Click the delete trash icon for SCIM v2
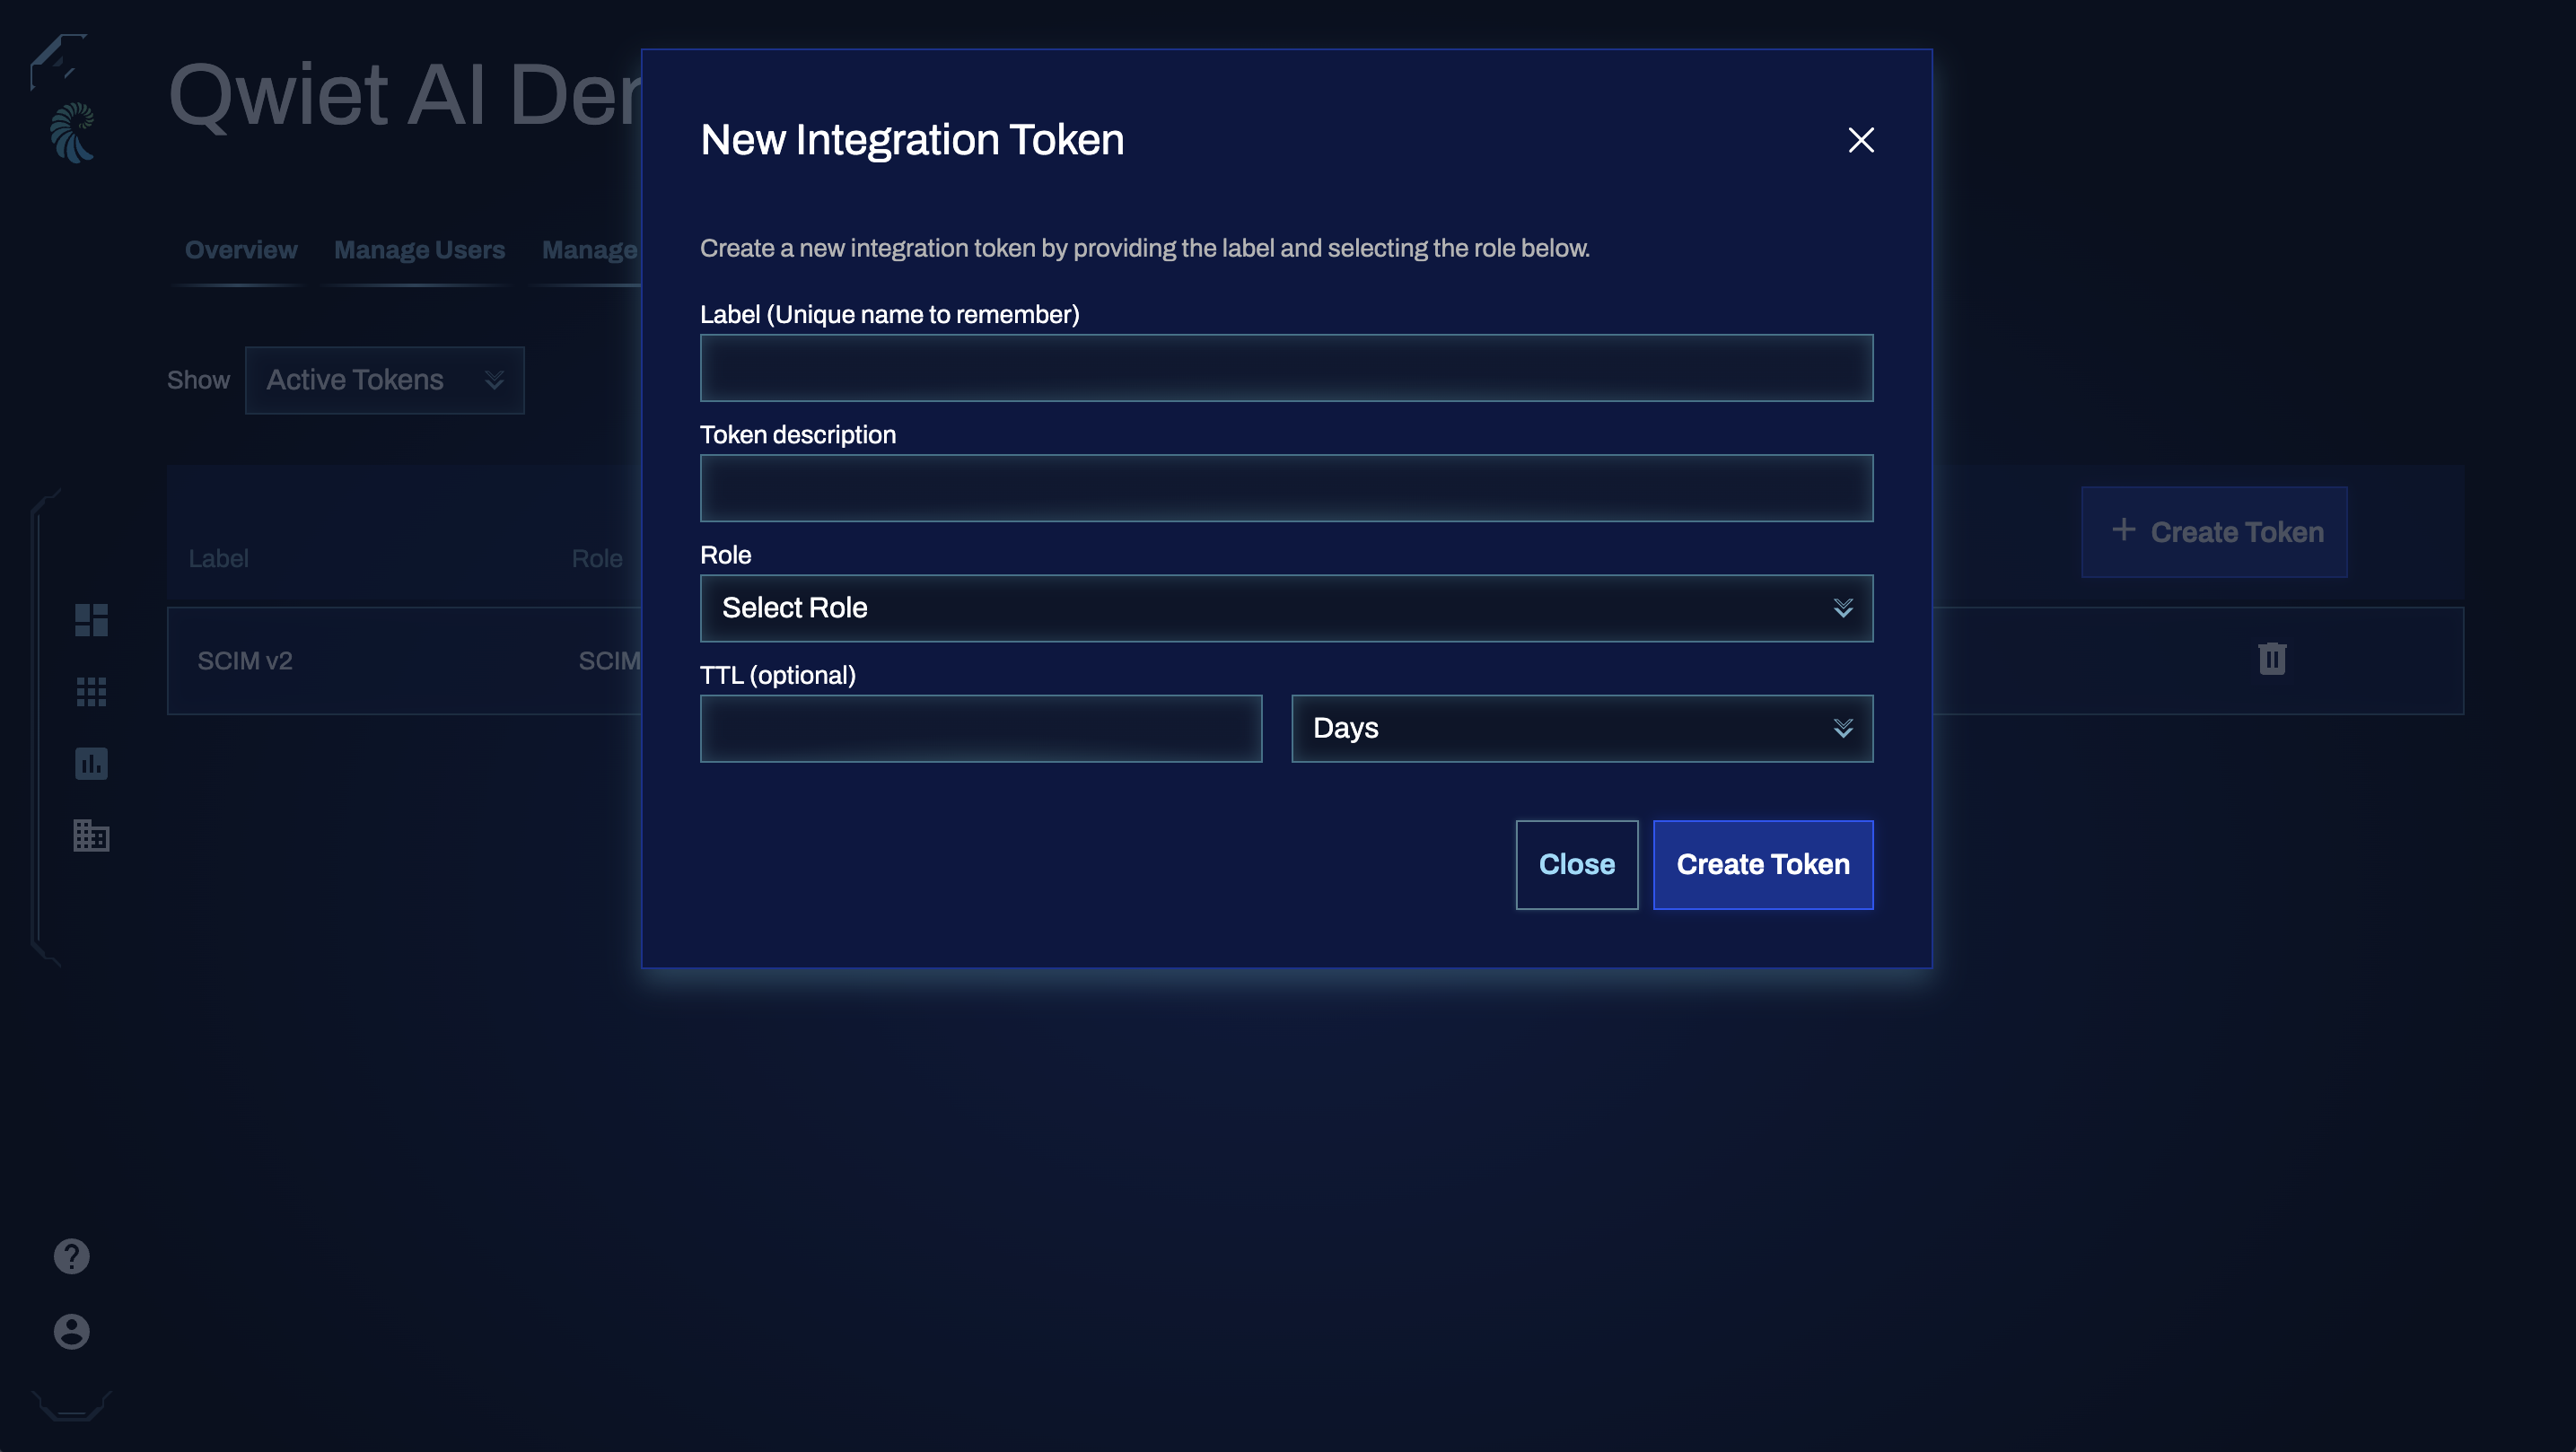This screenshot has height=1452, width=2576. 2272,660
